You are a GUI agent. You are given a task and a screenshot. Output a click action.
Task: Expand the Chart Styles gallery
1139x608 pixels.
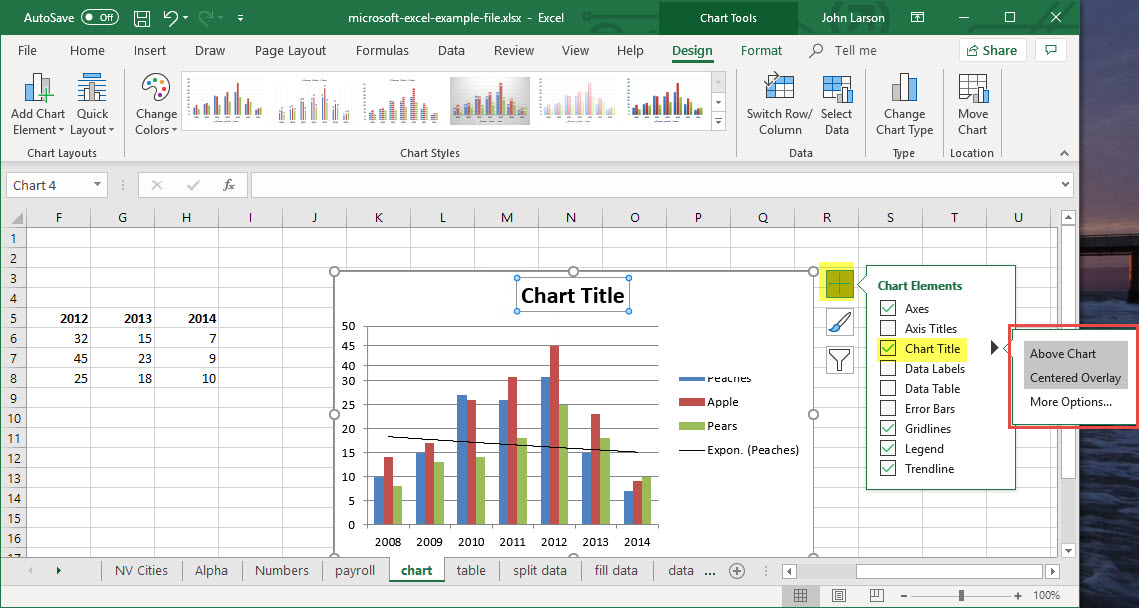(x=717, y=118)
